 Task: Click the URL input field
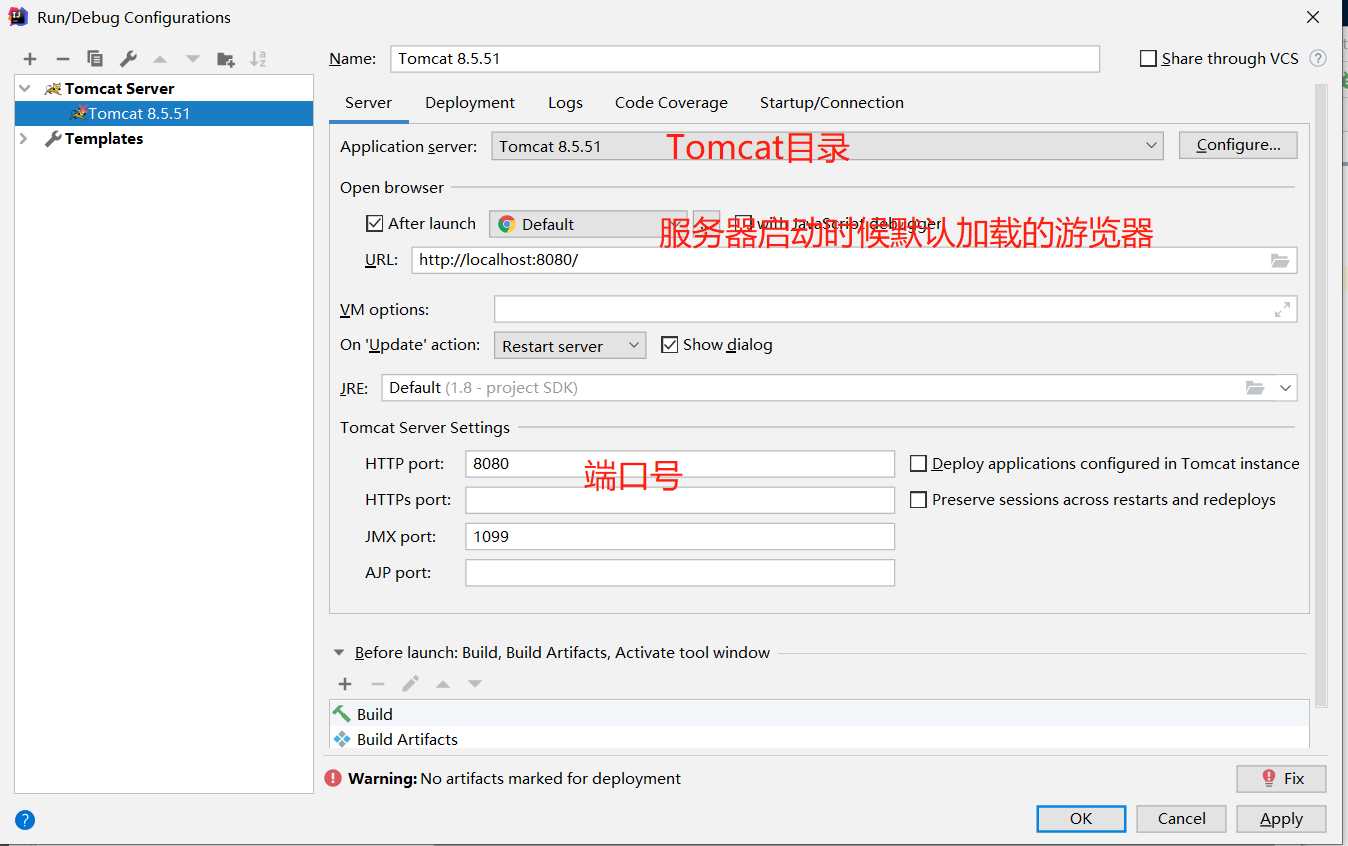pyautogui.click(x=854, y=260)
